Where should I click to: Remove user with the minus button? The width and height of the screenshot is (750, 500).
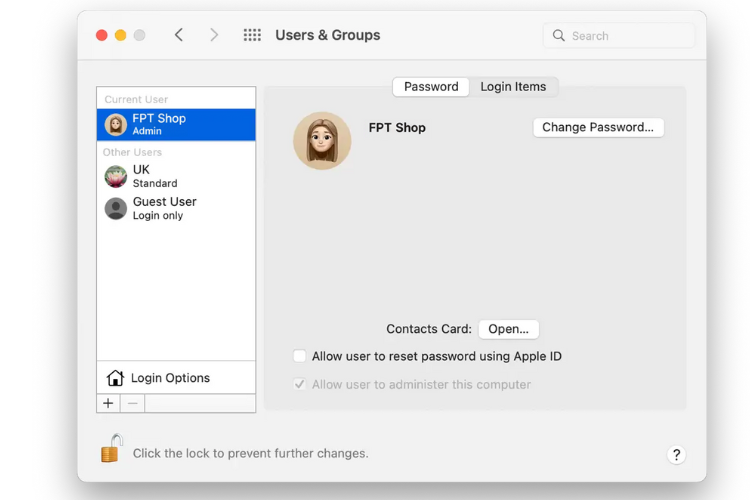[x=132, y=403]
